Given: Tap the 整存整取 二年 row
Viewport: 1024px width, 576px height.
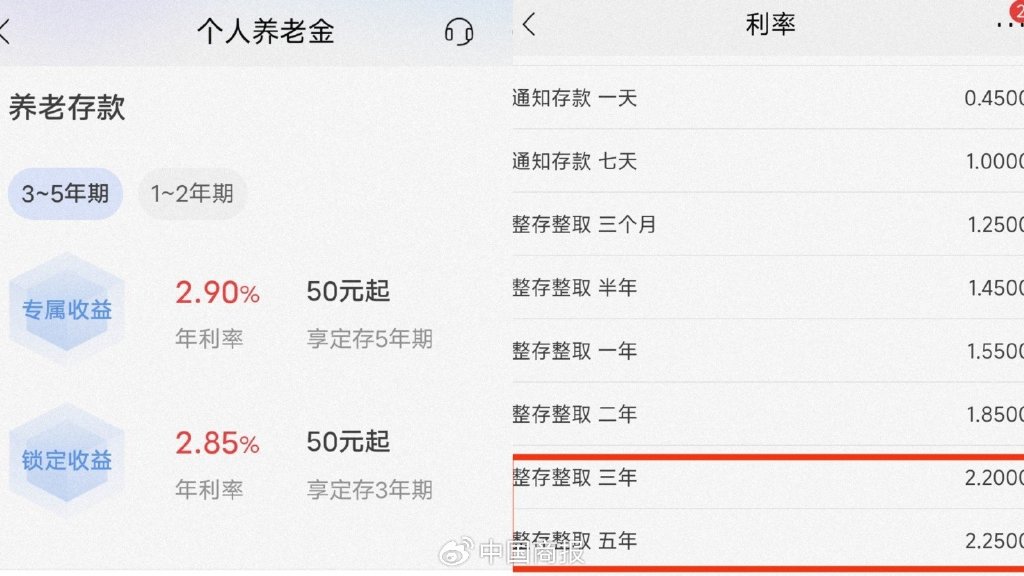Looking at the screenshot, I should 768,414.
